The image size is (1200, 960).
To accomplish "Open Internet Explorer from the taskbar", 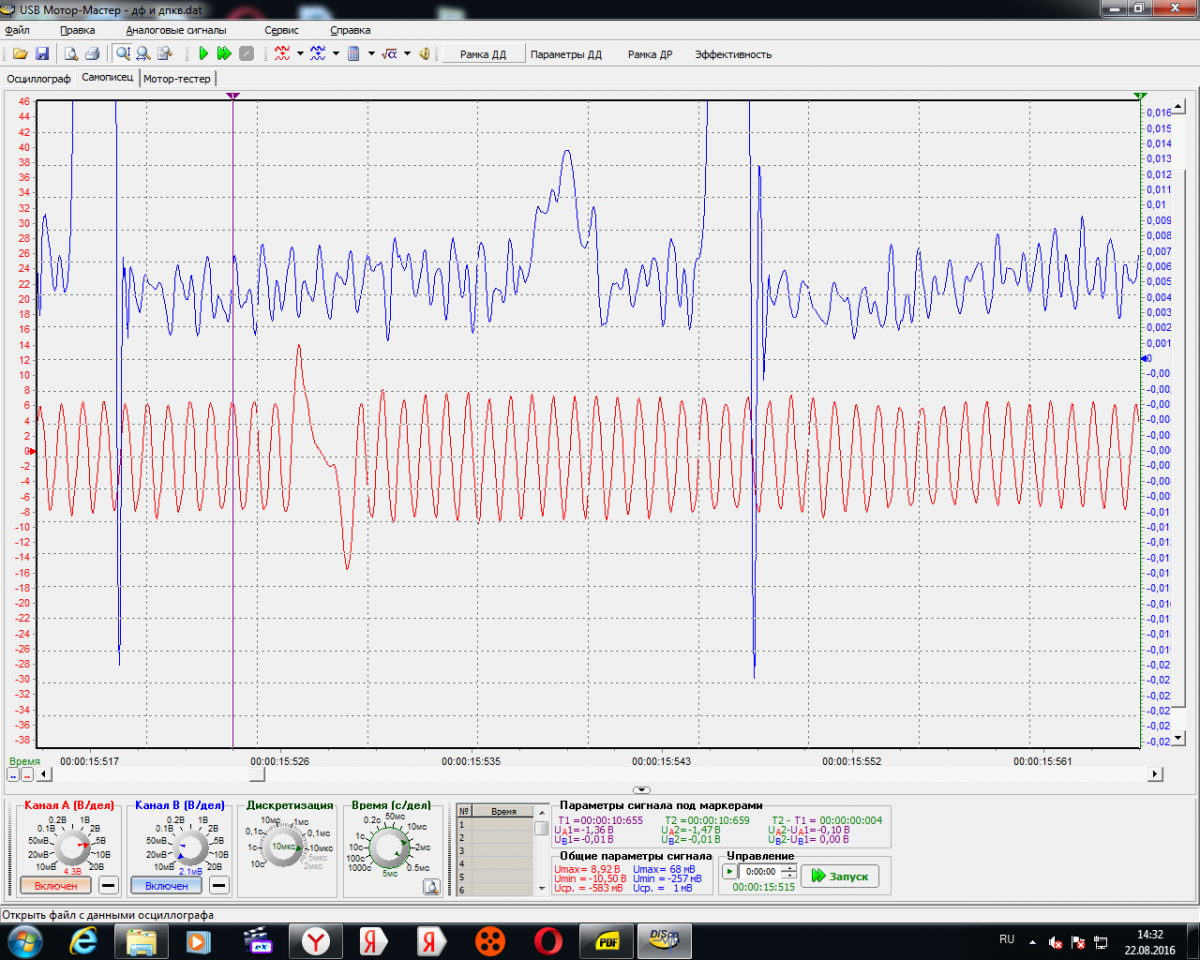I will pos(85,940).
